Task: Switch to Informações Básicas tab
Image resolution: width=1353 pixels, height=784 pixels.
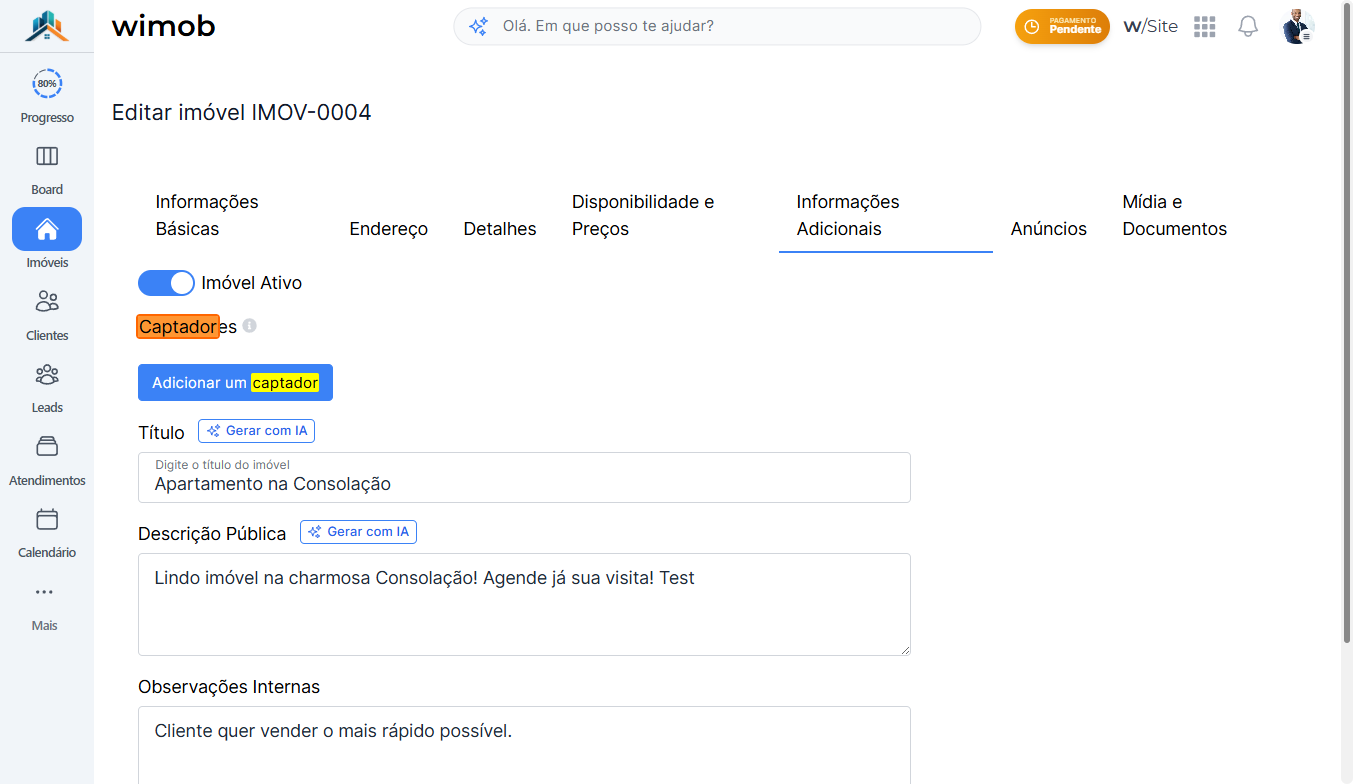Action: pyautogui.click(x=207, y=215)
